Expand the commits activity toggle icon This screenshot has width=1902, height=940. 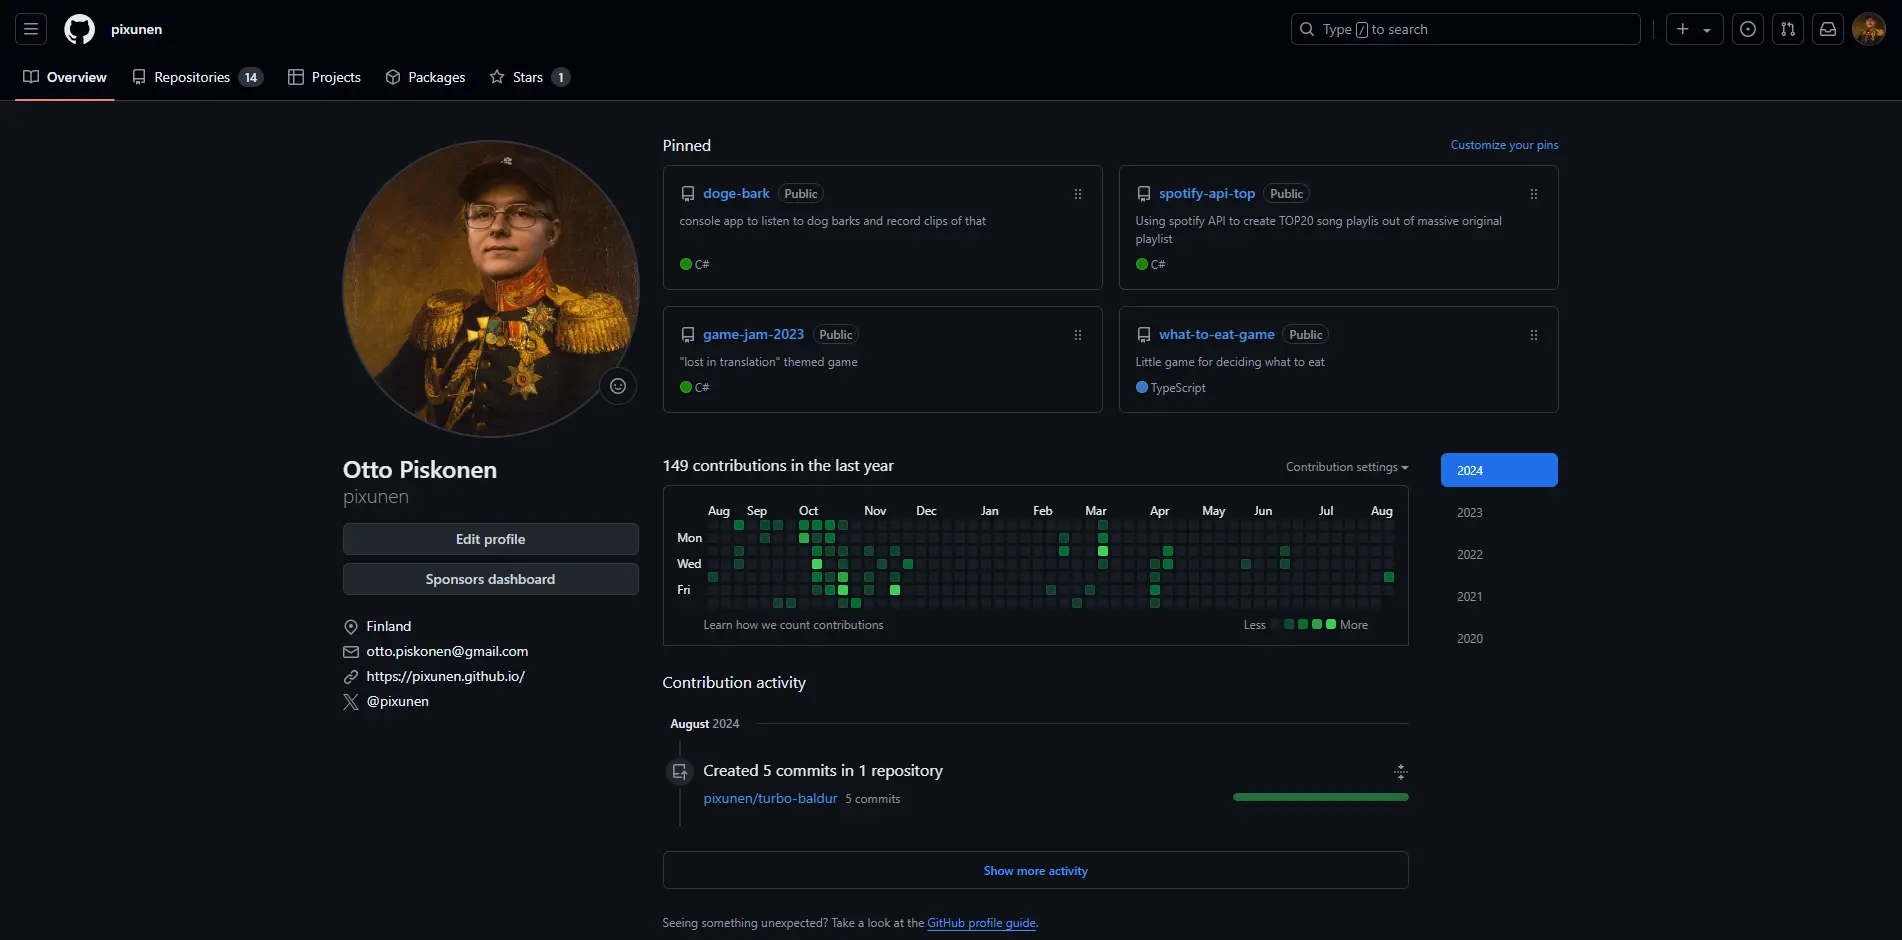[1401, 771]
